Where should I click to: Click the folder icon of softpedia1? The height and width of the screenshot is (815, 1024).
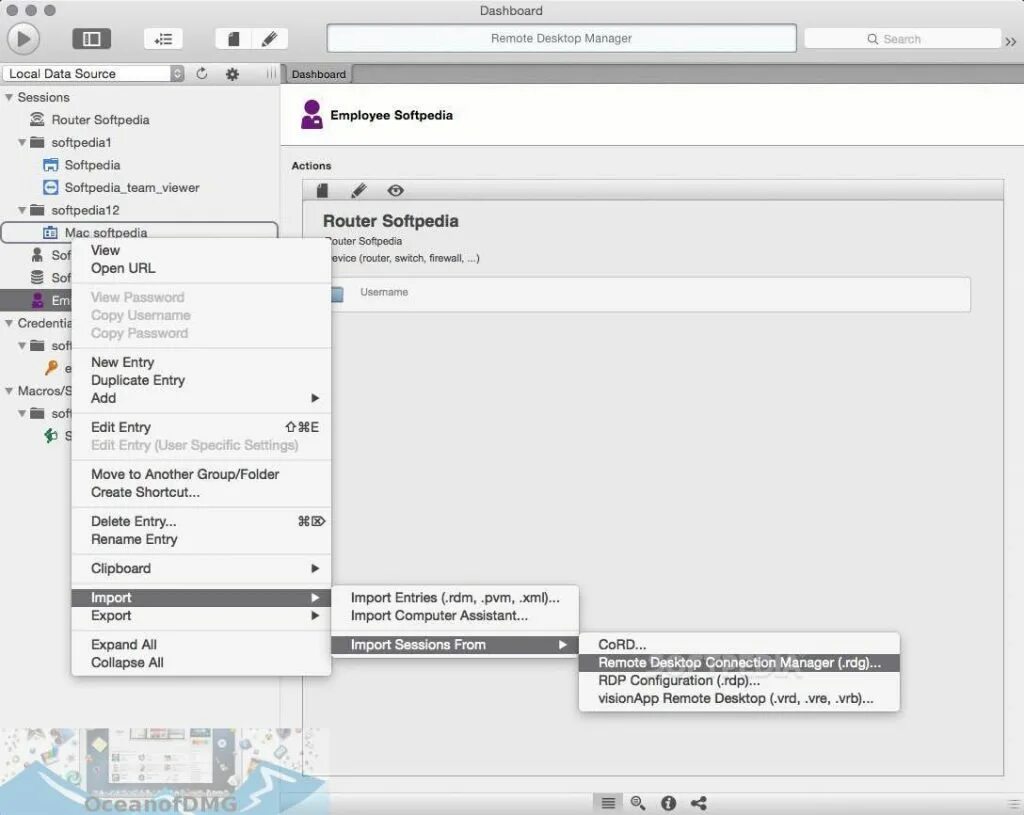point(37,142)
